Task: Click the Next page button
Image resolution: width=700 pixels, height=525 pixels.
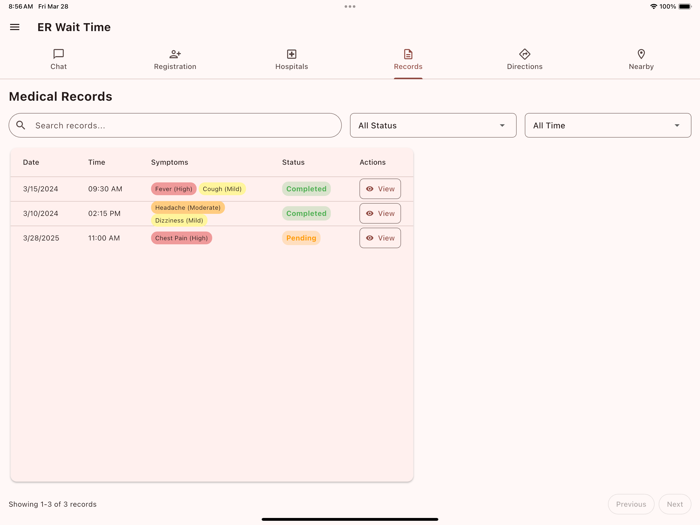Action: point(675,504)
